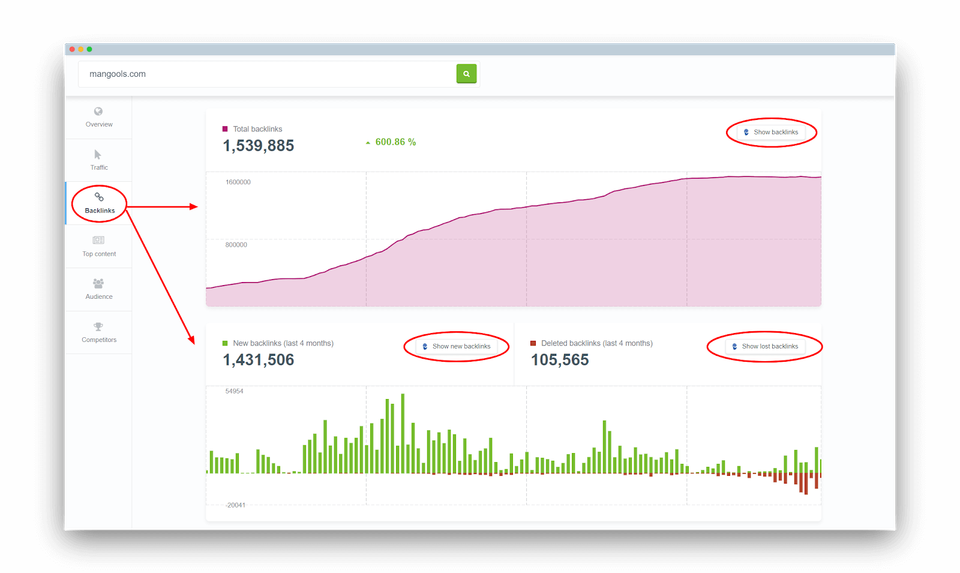The height and width of the screenshot is (573, 960).
Task: Click the 600.86 % growth indicator
Action: tap(395, 142)
